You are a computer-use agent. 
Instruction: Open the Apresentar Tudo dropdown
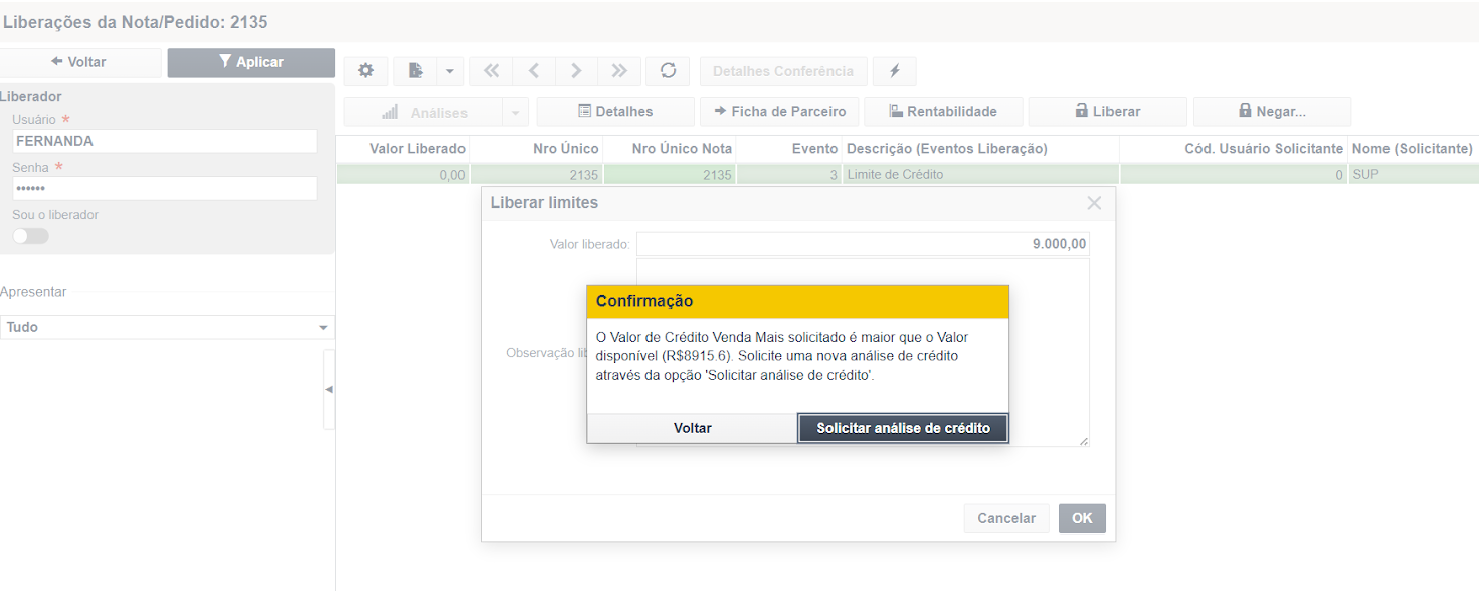tap(167, 327)
